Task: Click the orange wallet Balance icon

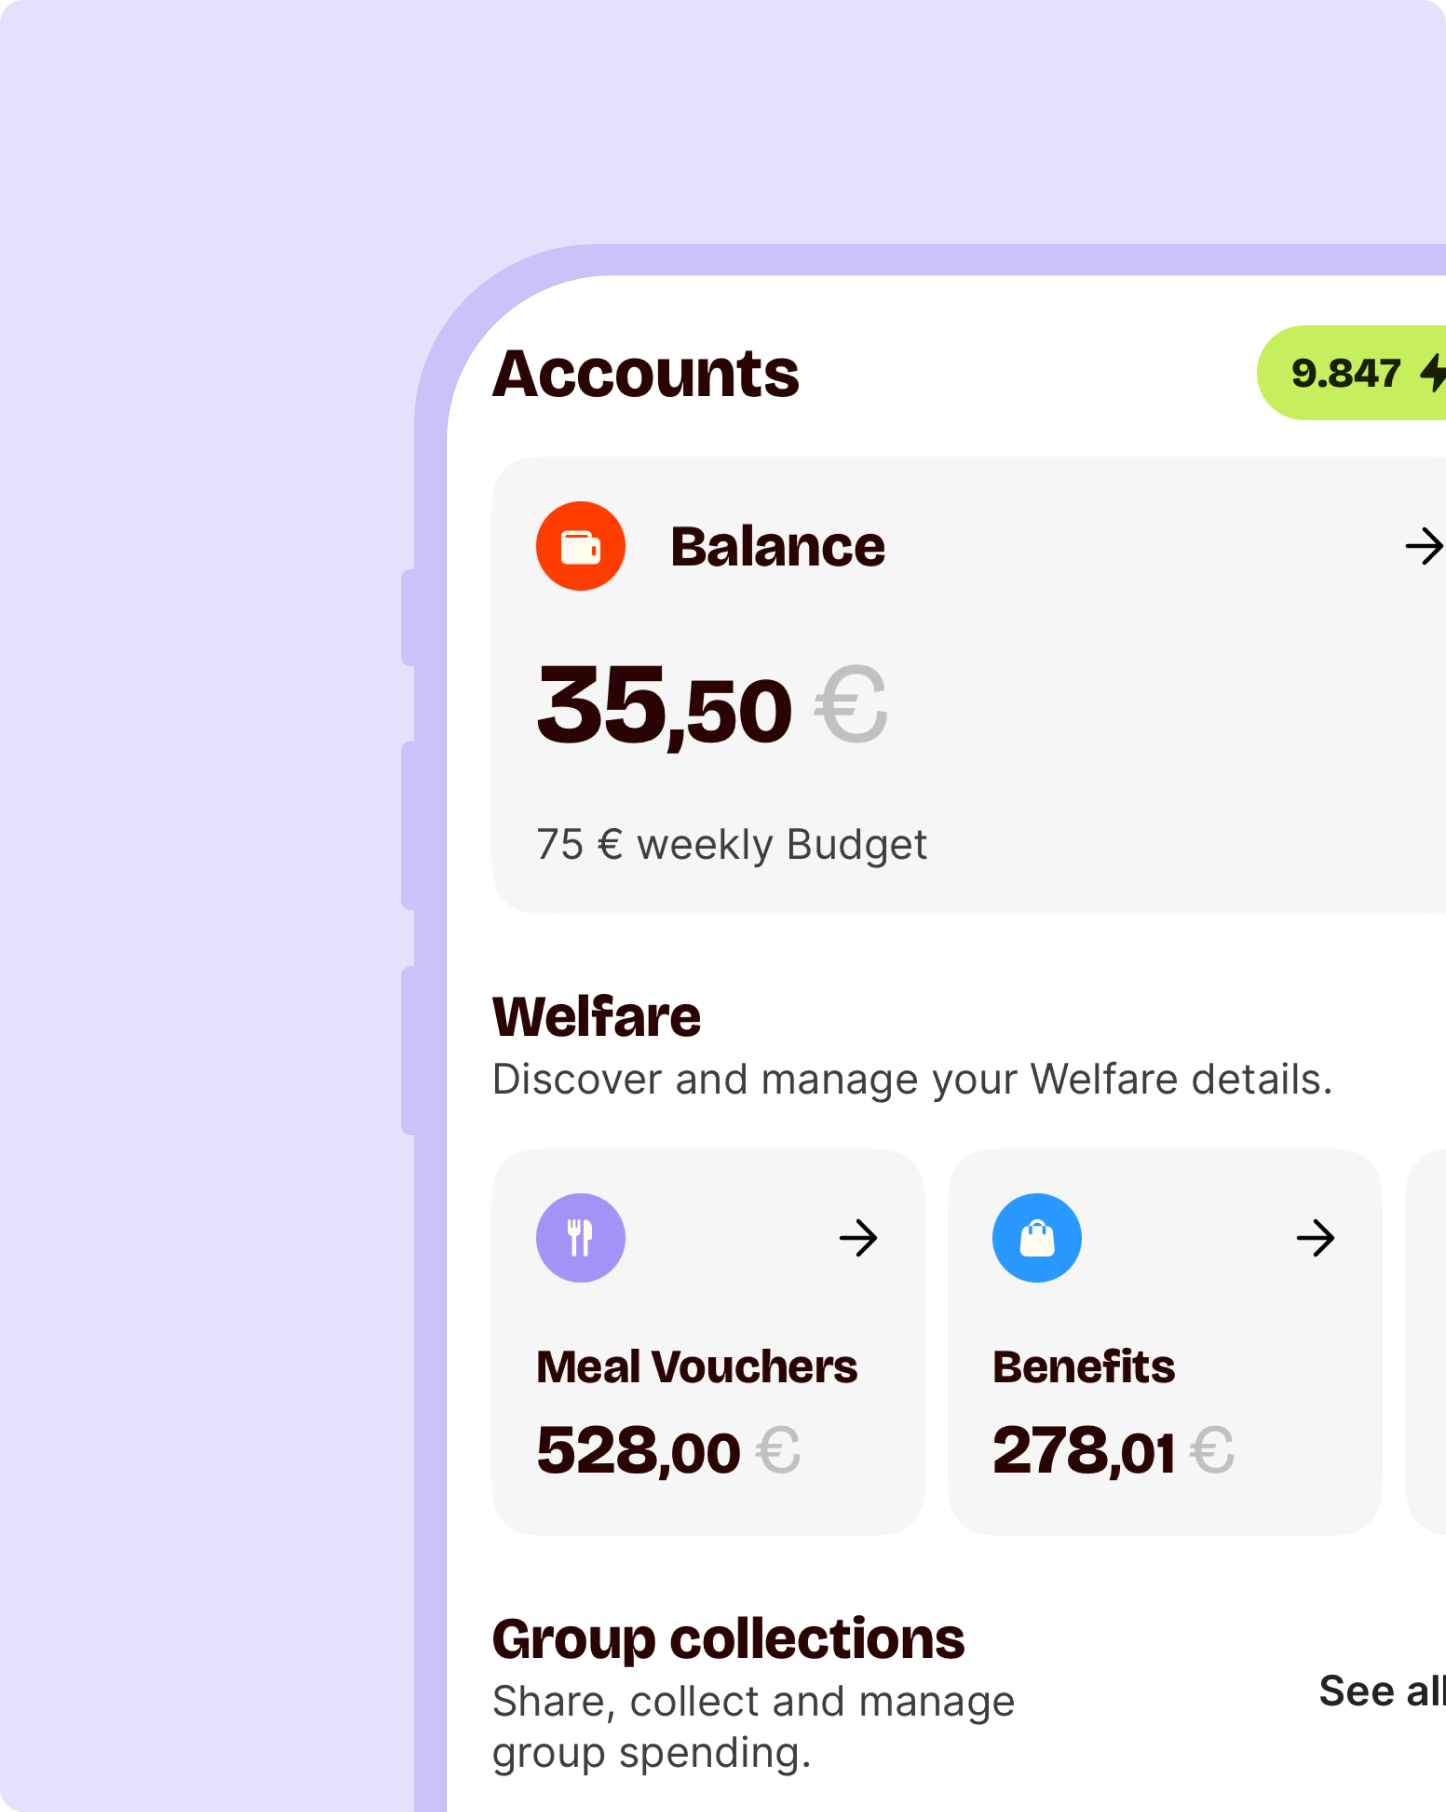Action: (580, 546)
